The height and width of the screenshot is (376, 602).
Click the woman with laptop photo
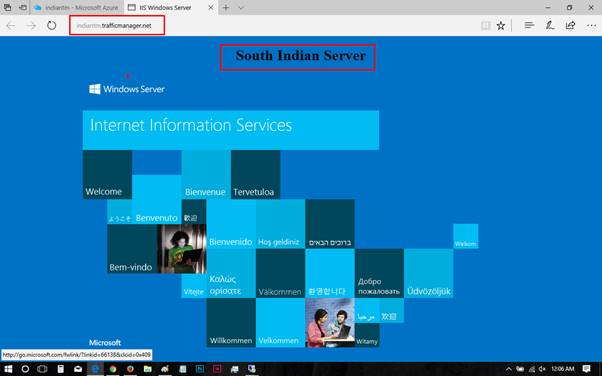point(182,249)
